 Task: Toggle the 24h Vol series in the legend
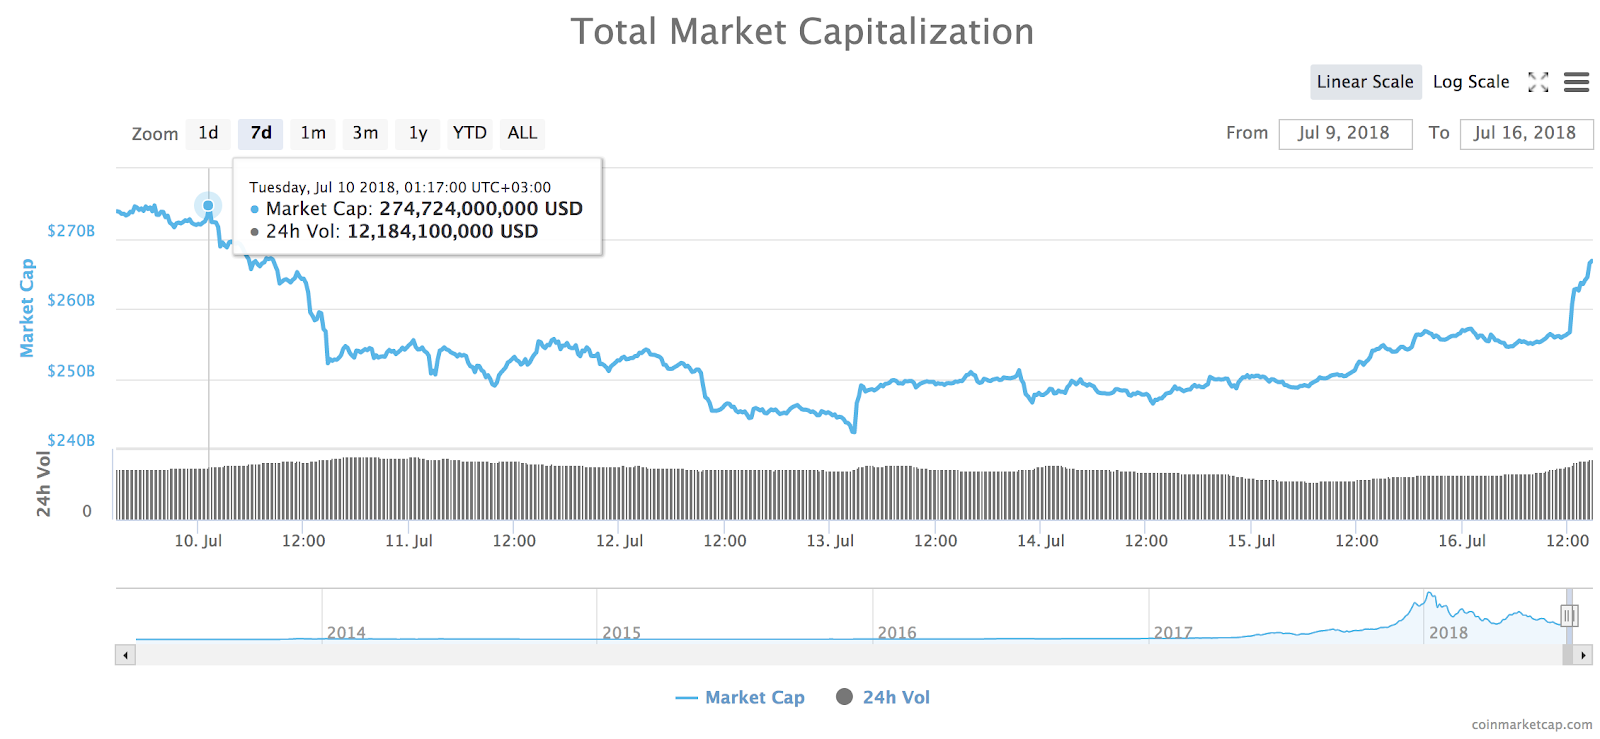[x=884, y=697]
